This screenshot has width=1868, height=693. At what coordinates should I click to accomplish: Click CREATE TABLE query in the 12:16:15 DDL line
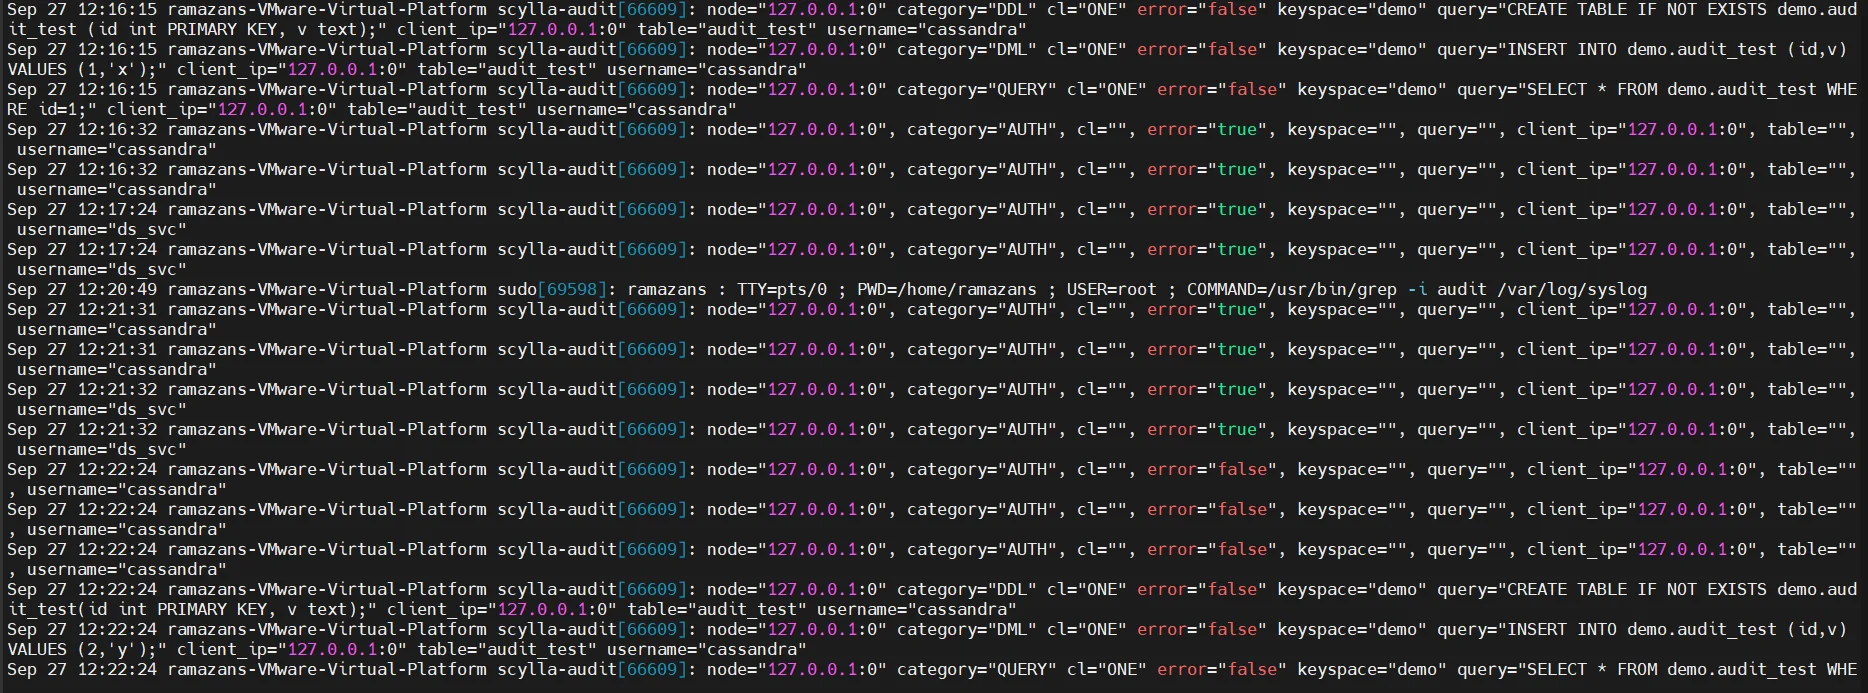pyautogui.click(x=1647, y=9)
